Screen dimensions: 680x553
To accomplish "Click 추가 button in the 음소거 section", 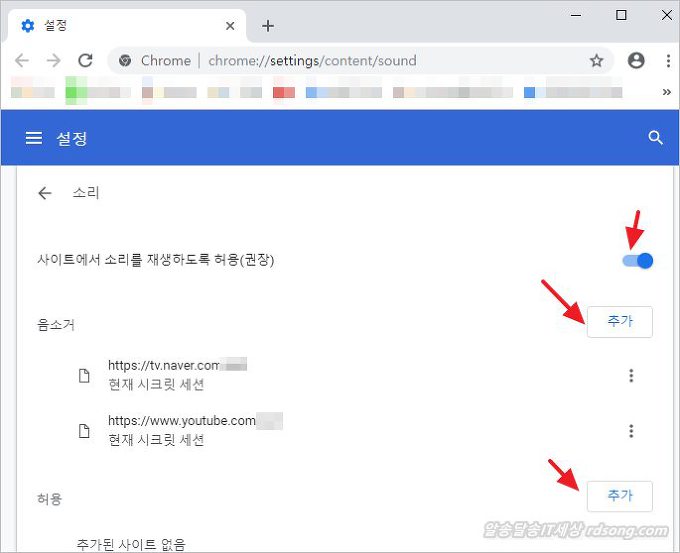I will [x=619, y=322].
